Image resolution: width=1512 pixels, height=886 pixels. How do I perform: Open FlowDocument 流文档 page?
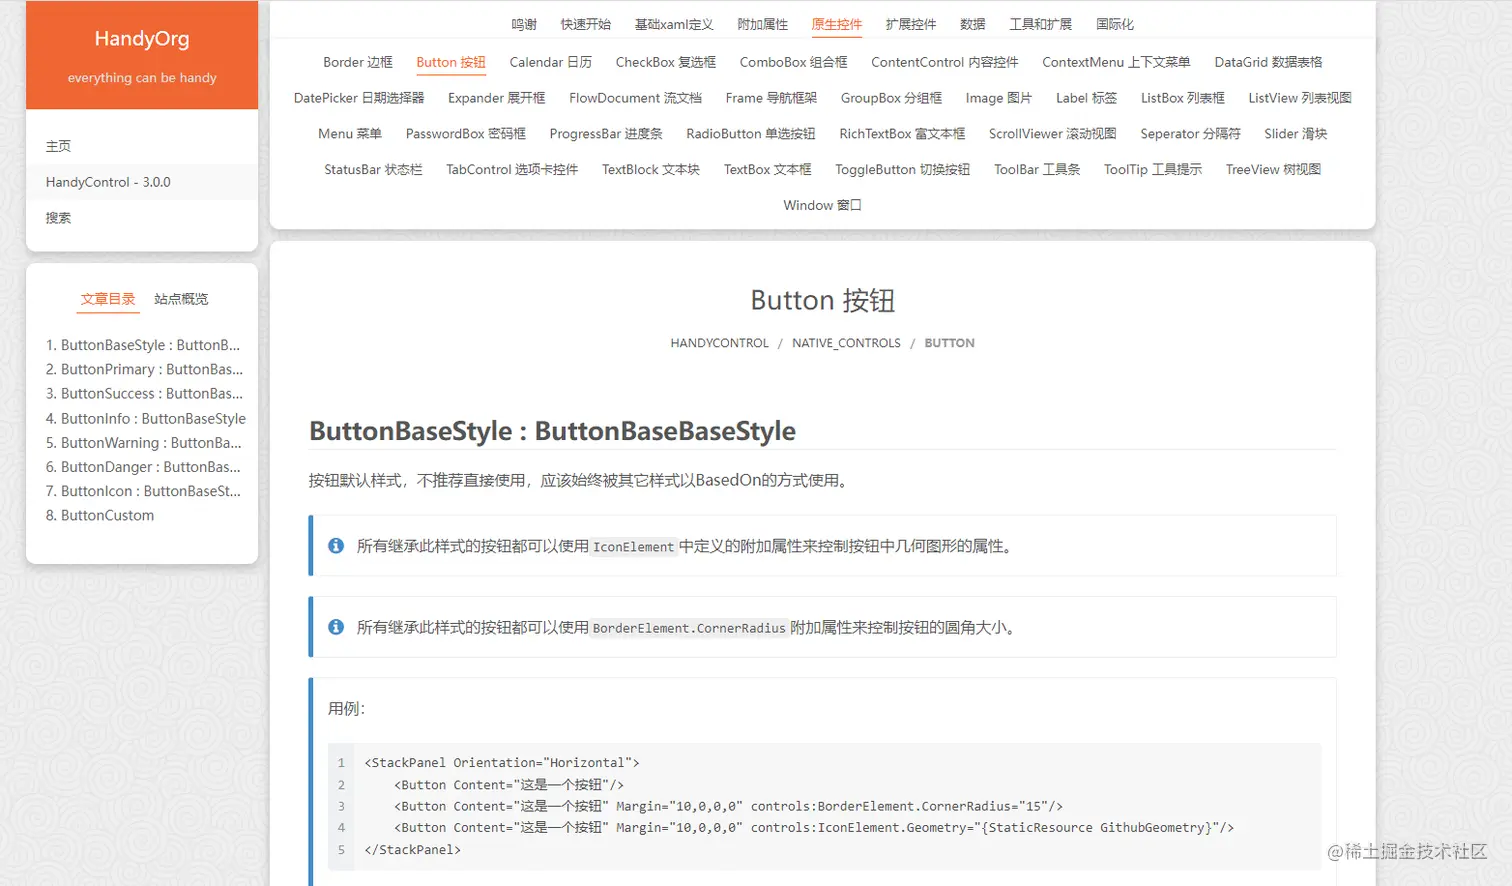pyautogui.click(x=636, y=98)
